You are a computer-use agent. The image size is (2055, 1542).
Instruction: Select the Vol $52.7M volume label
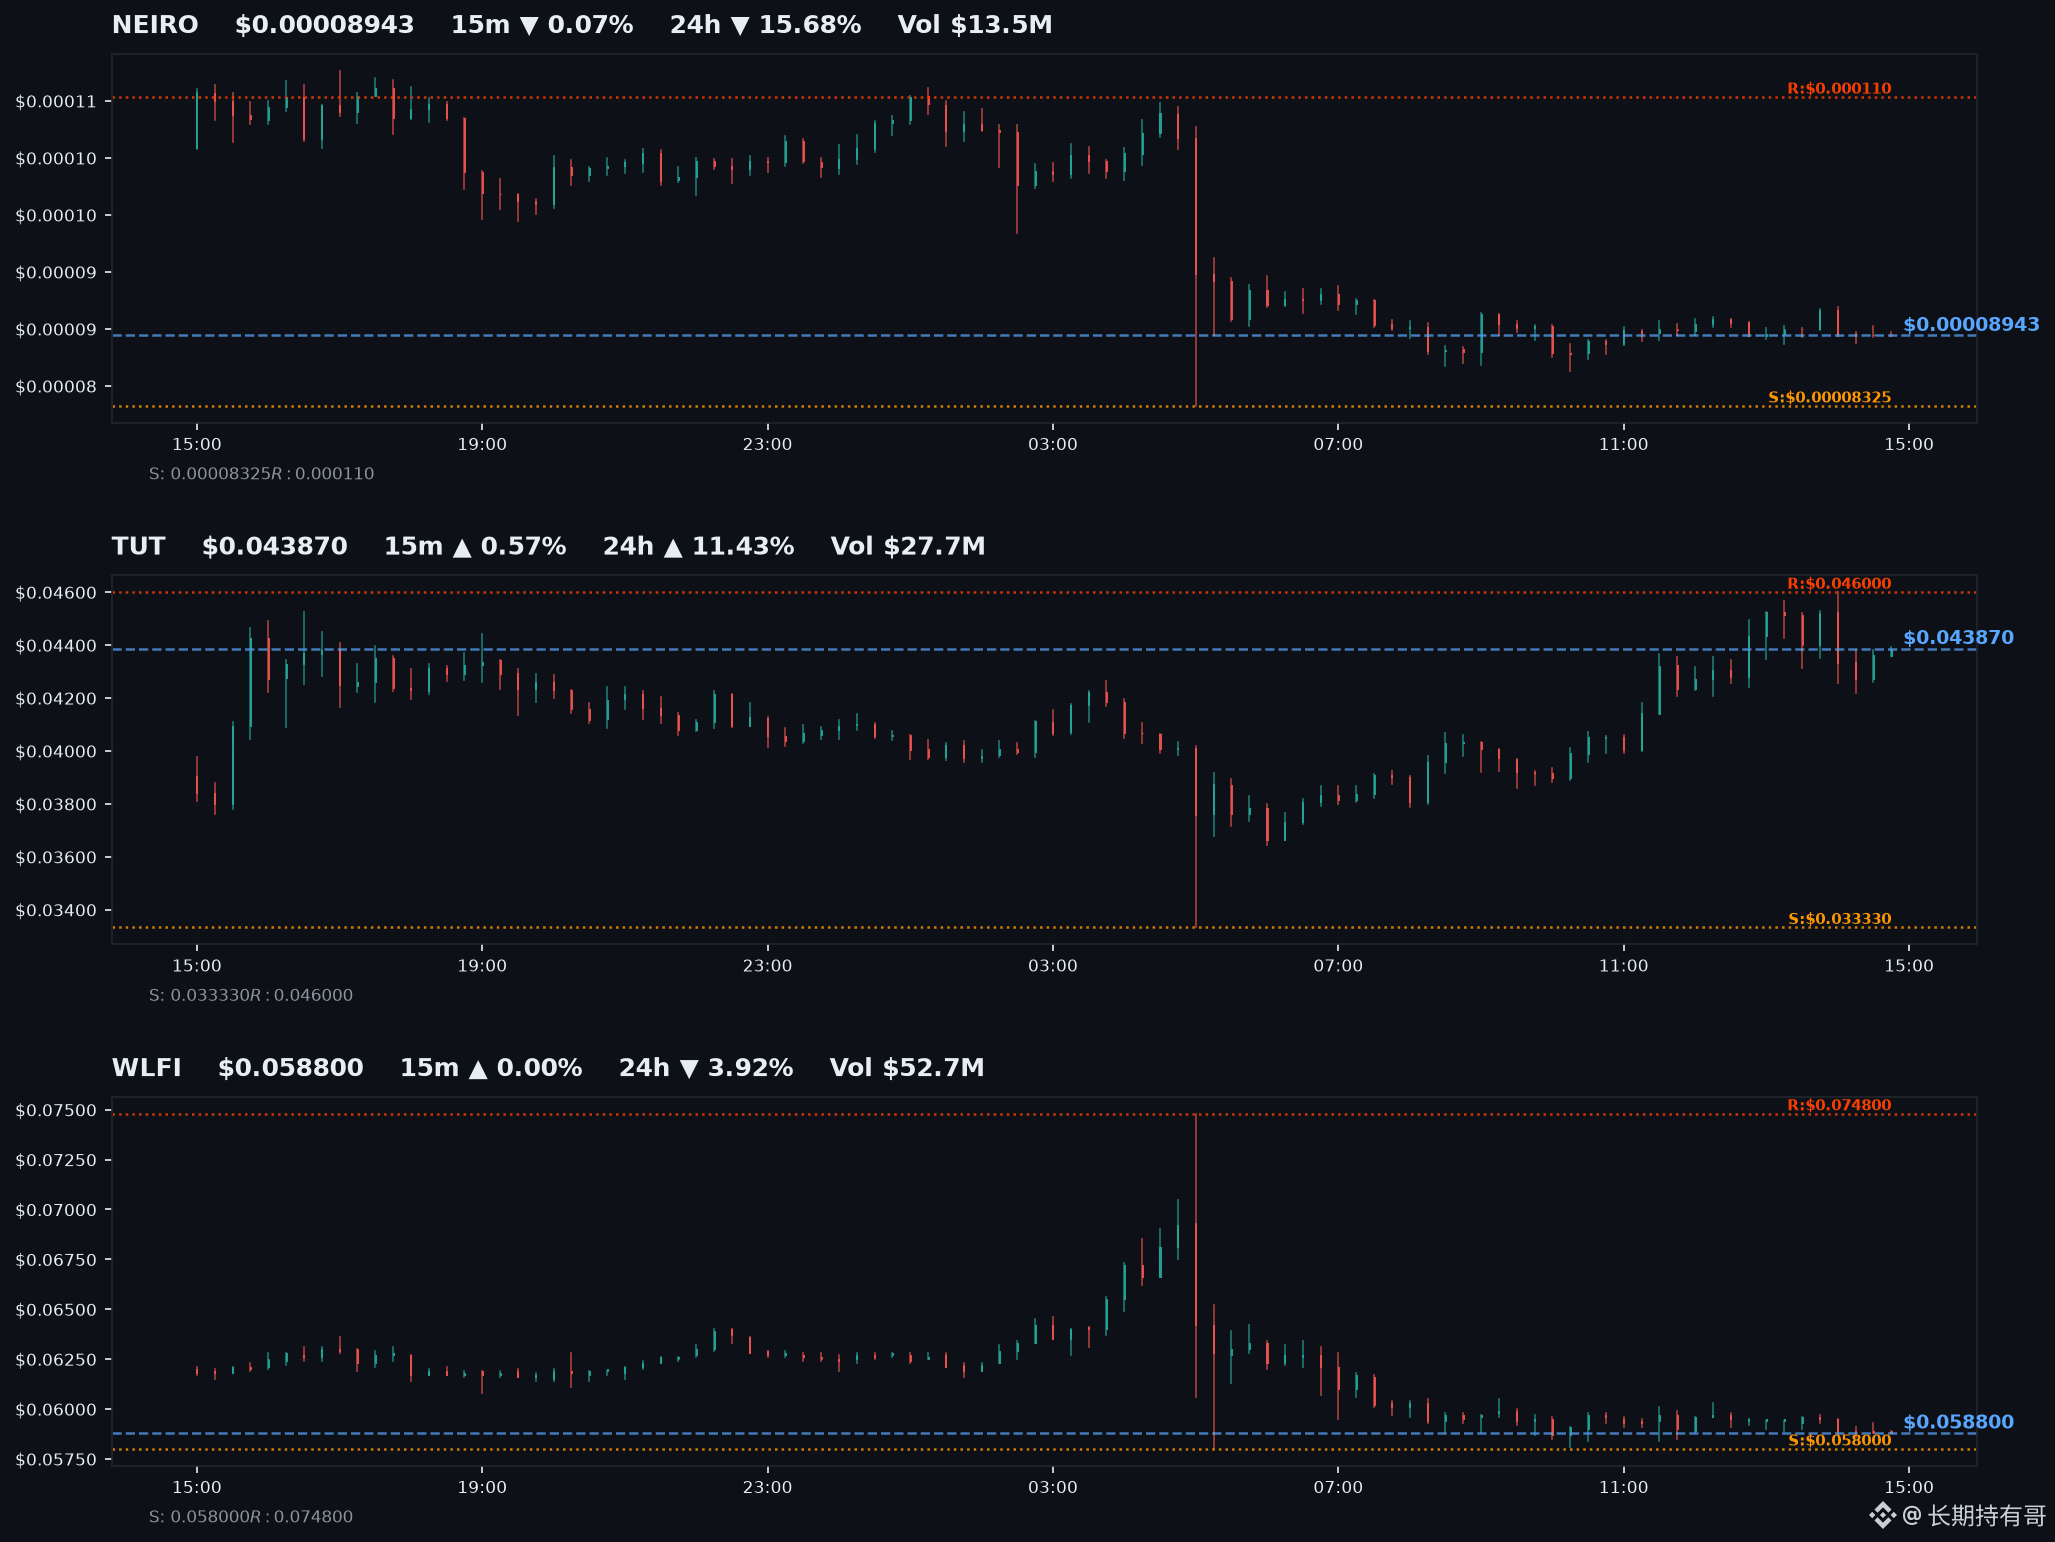click(907, 1068)
